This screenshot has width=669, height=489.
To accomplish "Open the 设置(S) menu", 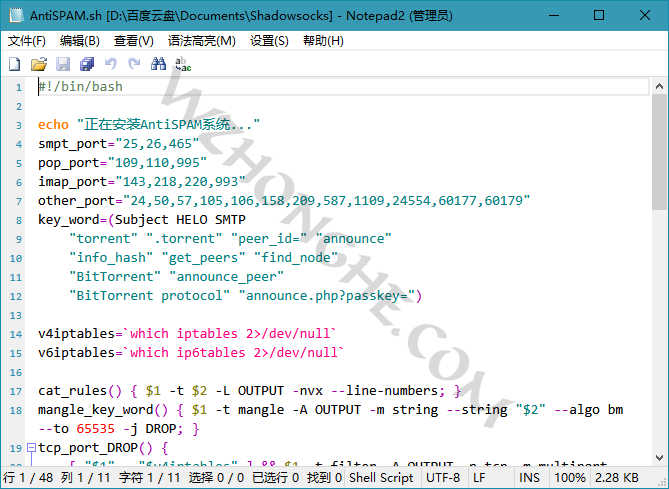I will click(269, 41).
